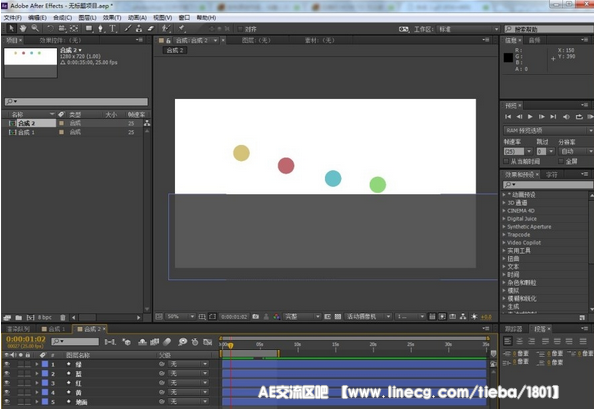The image size is (594, 409).
Task: Open composition flowchart in viewer toolbar
Action: point(463,317)
